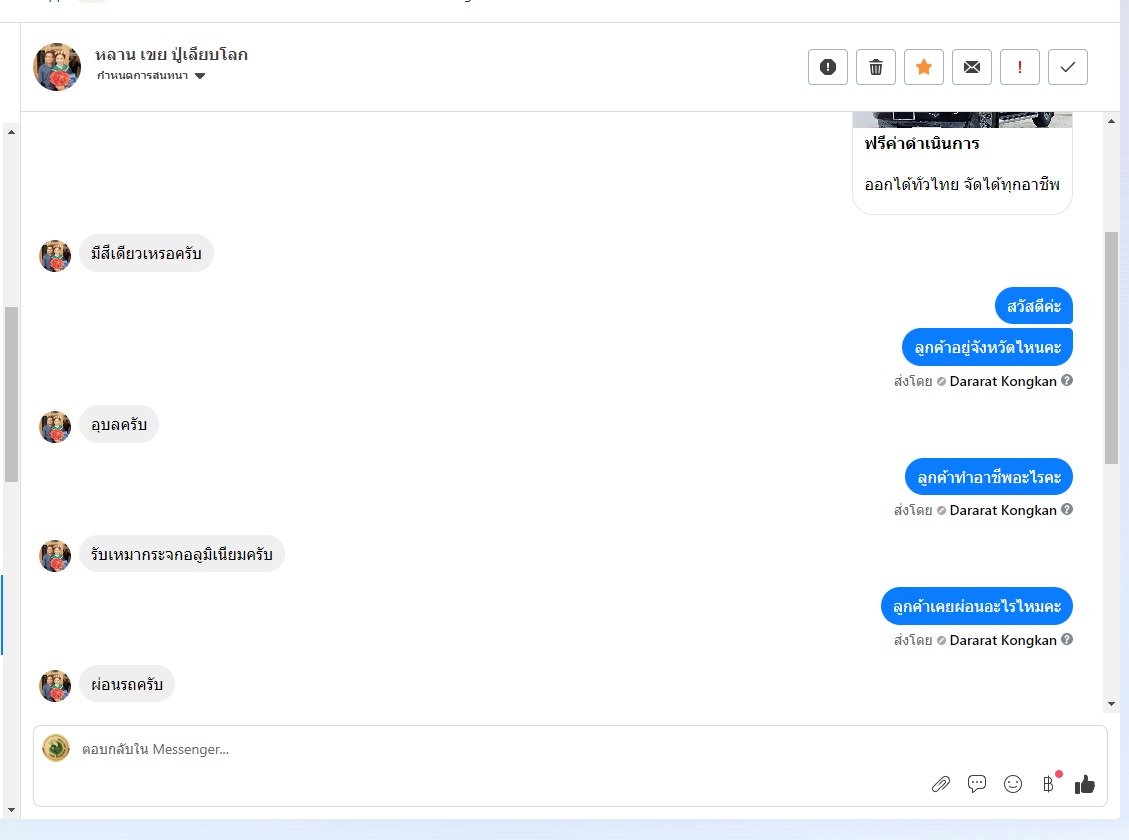Viewport: 1129px width, 840px height.
Task: Expand the assign conversation dropdown arrow
Action: point(200,76)
